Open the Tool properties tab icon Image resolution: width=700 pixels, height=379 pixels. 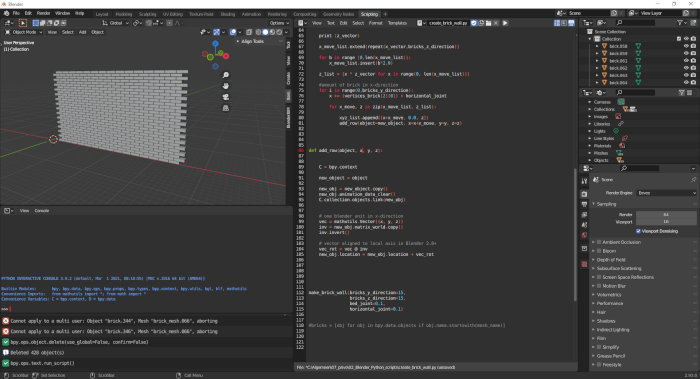coord(584,181)
